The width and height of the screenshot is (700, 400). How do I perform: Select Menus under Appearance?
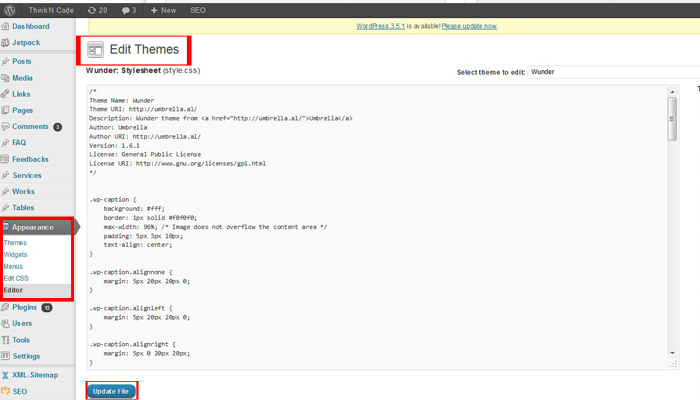13,267
